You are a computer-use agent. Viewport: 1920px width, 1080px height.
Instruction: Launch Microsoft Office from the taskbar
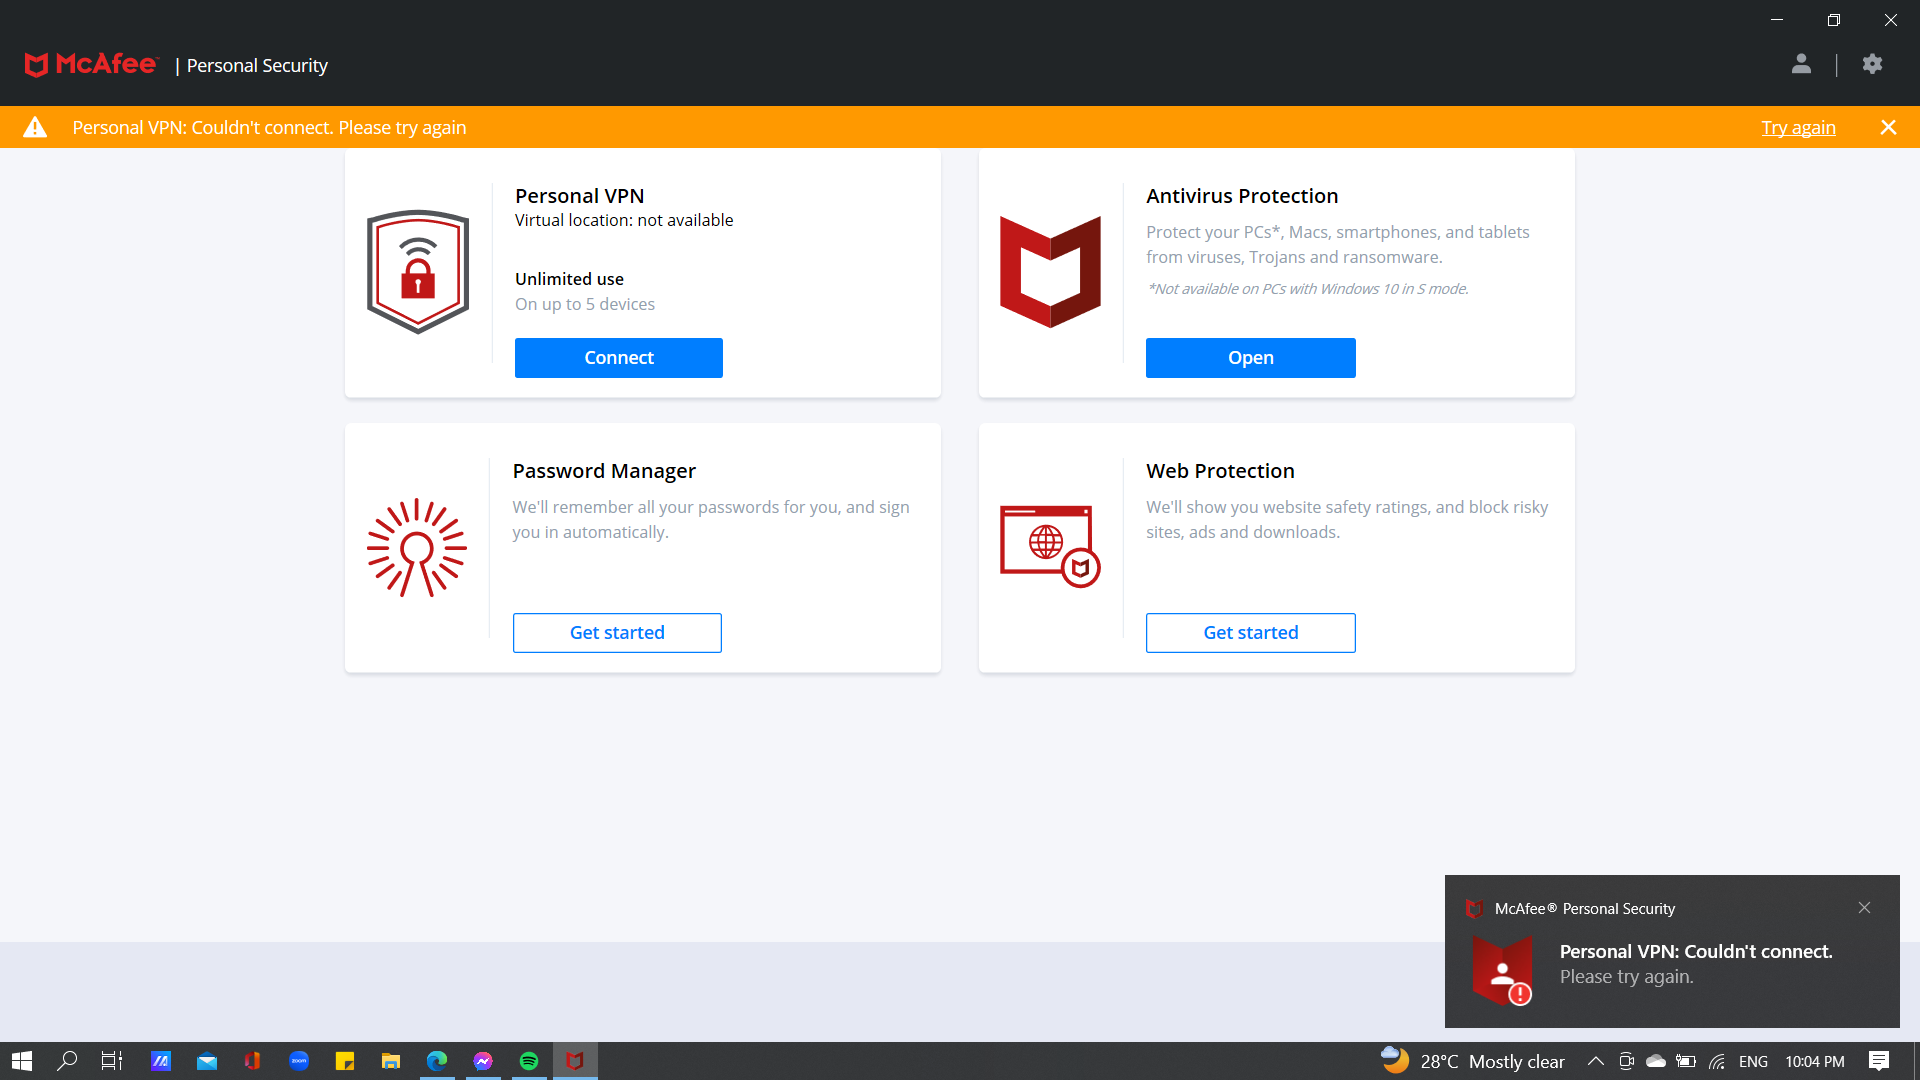click(x=253, y=1061)
